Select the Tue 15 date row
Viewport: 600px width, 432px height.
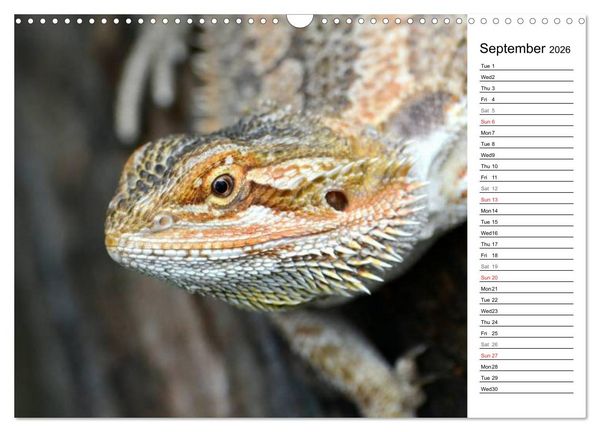tap(527, 222)
